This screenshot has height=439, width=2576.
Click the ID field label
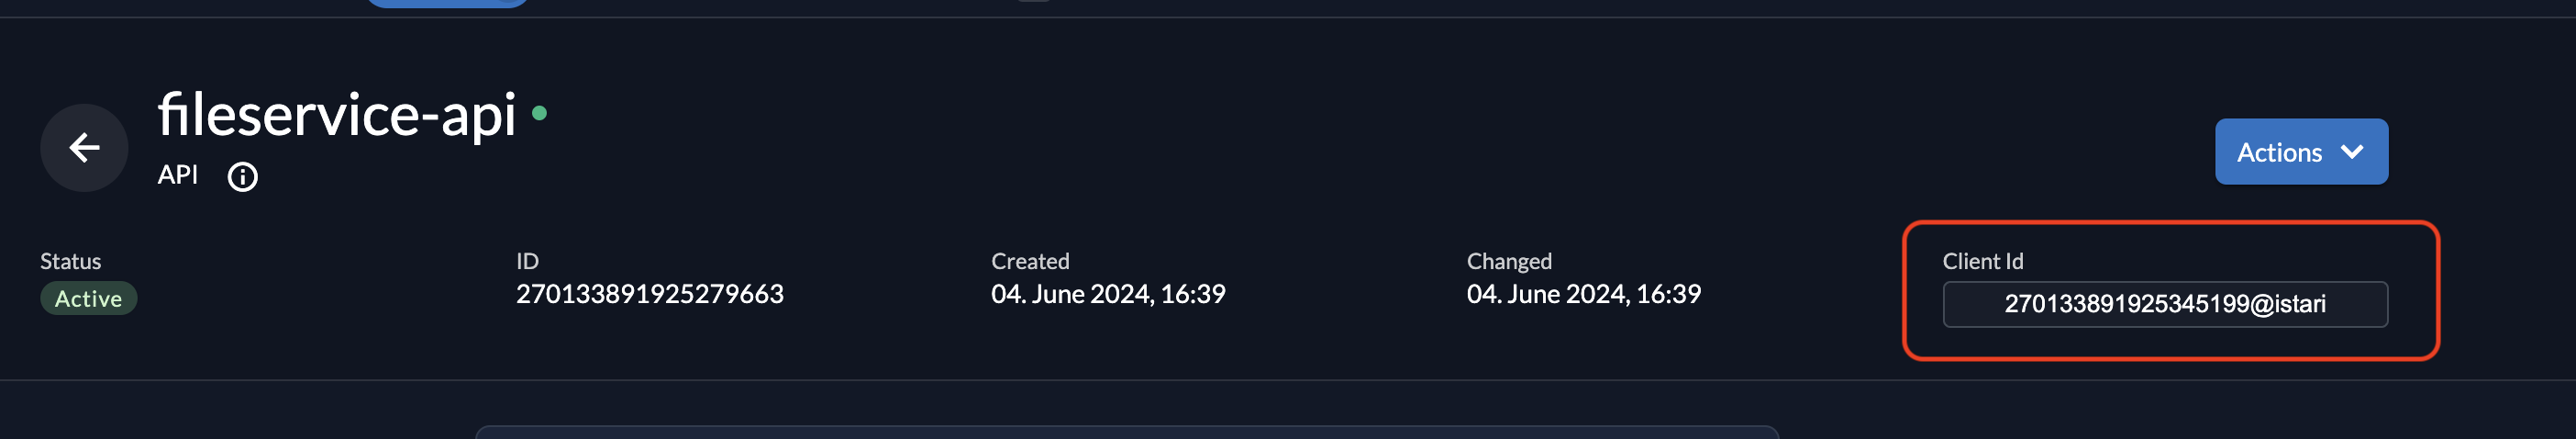point(527,261)
